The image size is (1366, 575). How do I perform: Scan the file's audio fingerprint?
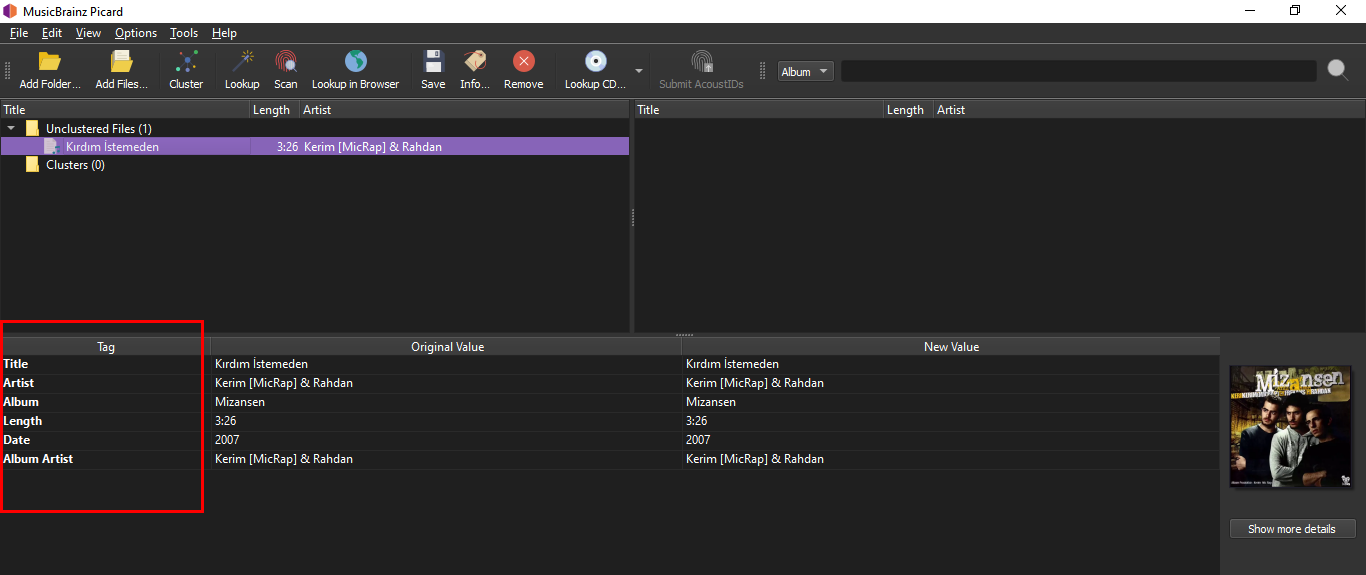(286, 63)
